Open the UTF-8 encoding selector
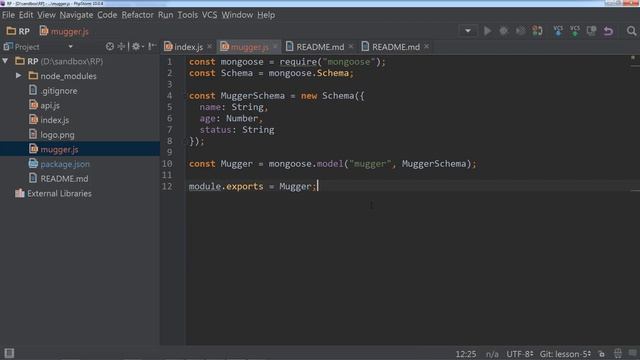The image size is (640, 360). point(520,354)
